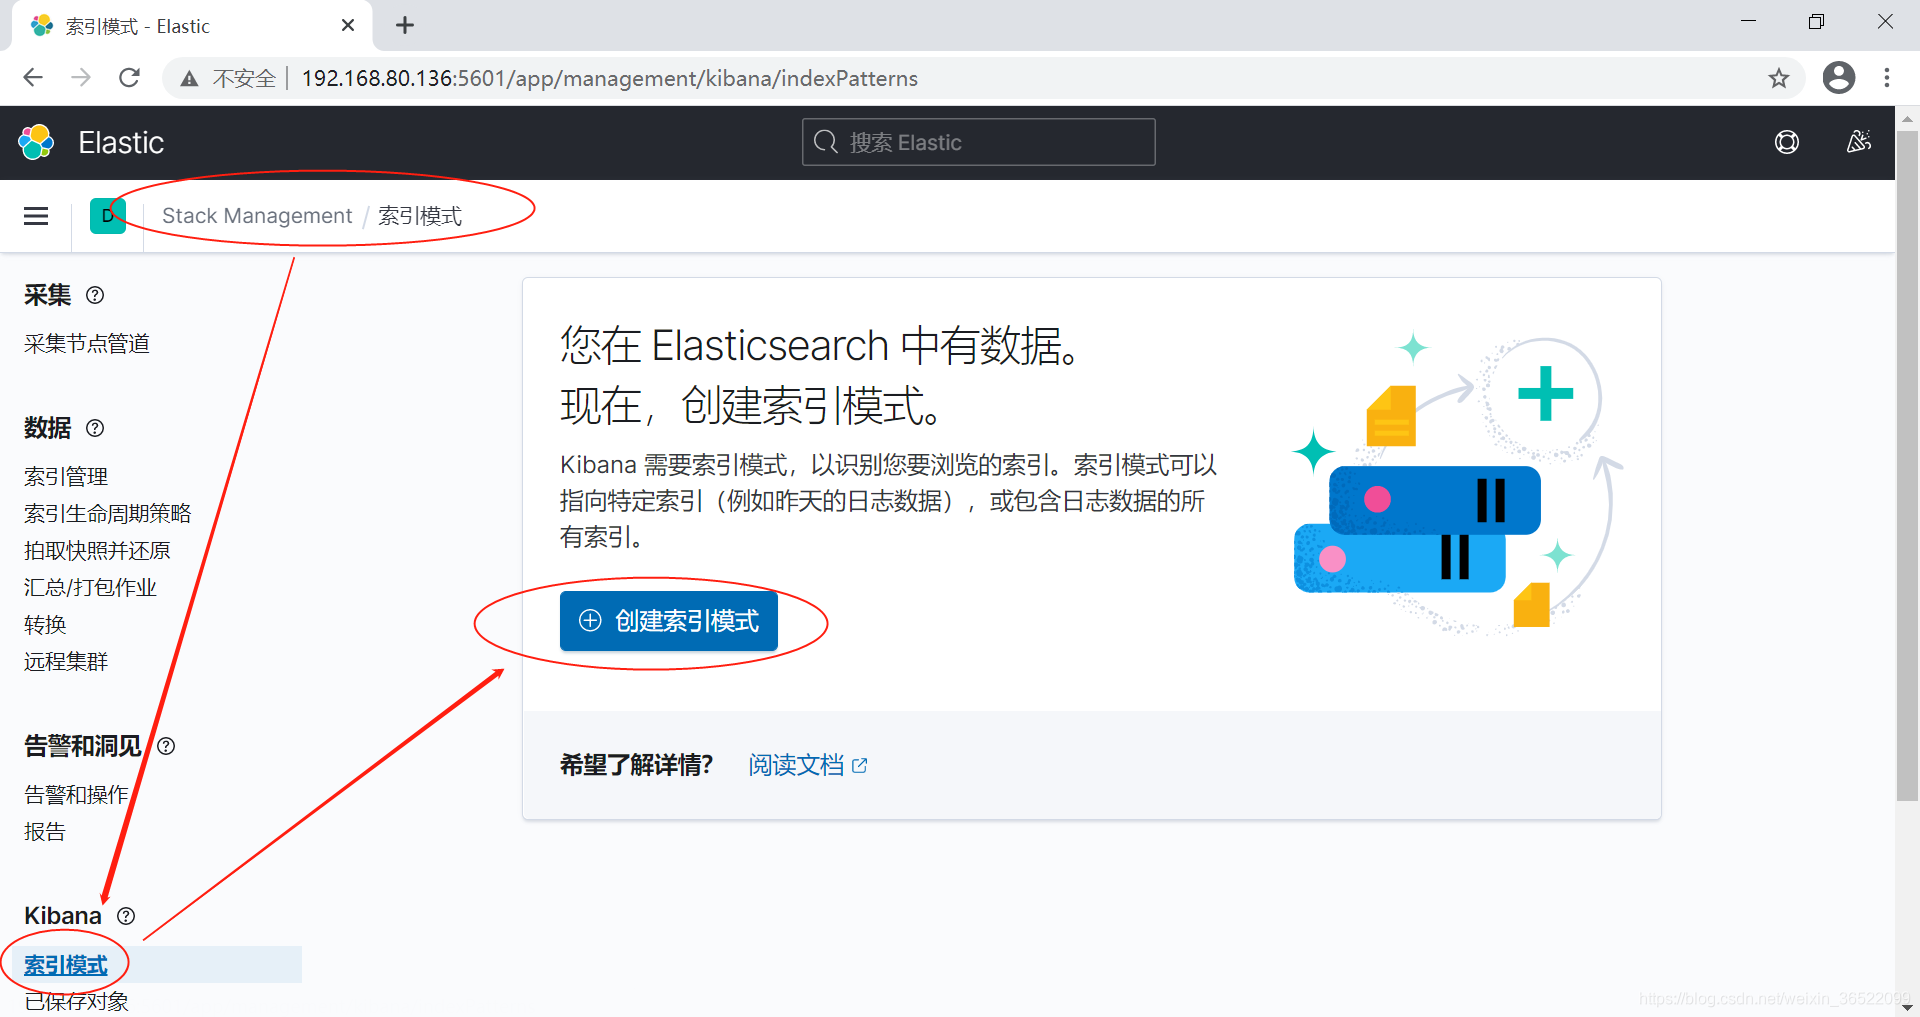Open 索引生命周期策略 in the sidebar

pos(108,514)
